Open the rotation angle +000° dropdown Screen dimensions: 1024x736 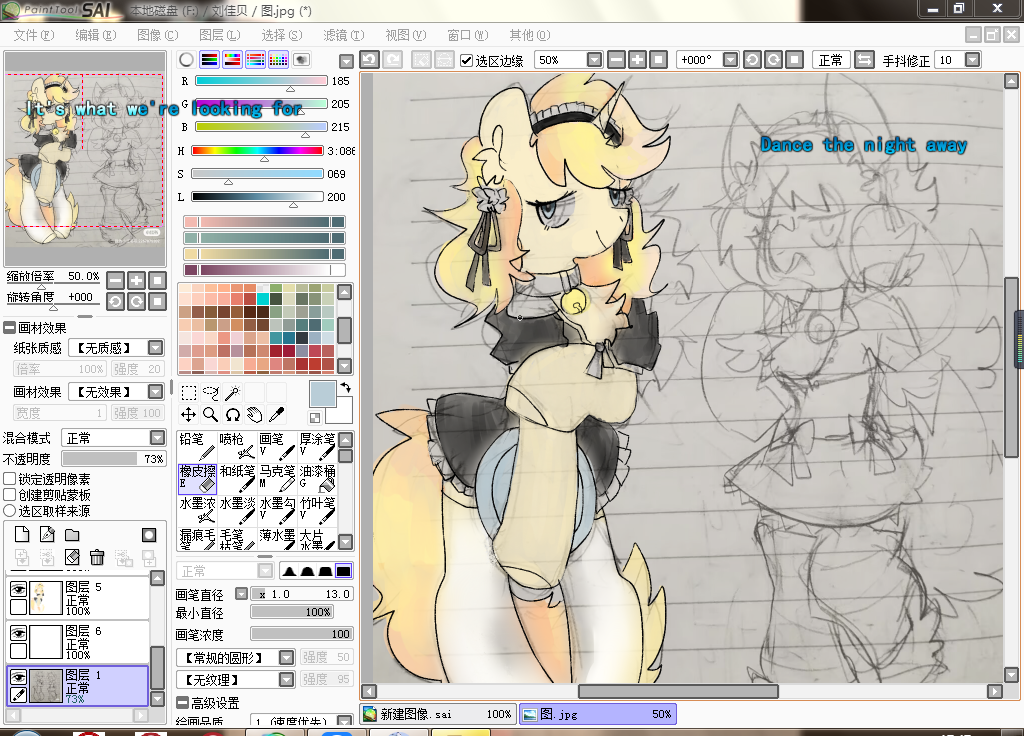731,60
